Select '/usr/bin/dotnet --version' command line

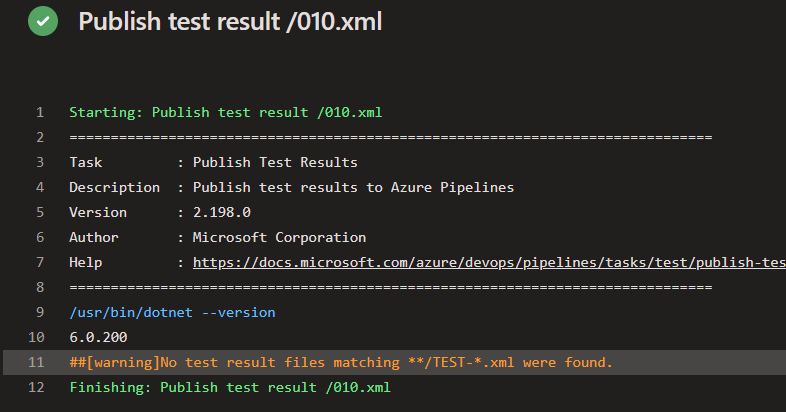pos(172,312)
